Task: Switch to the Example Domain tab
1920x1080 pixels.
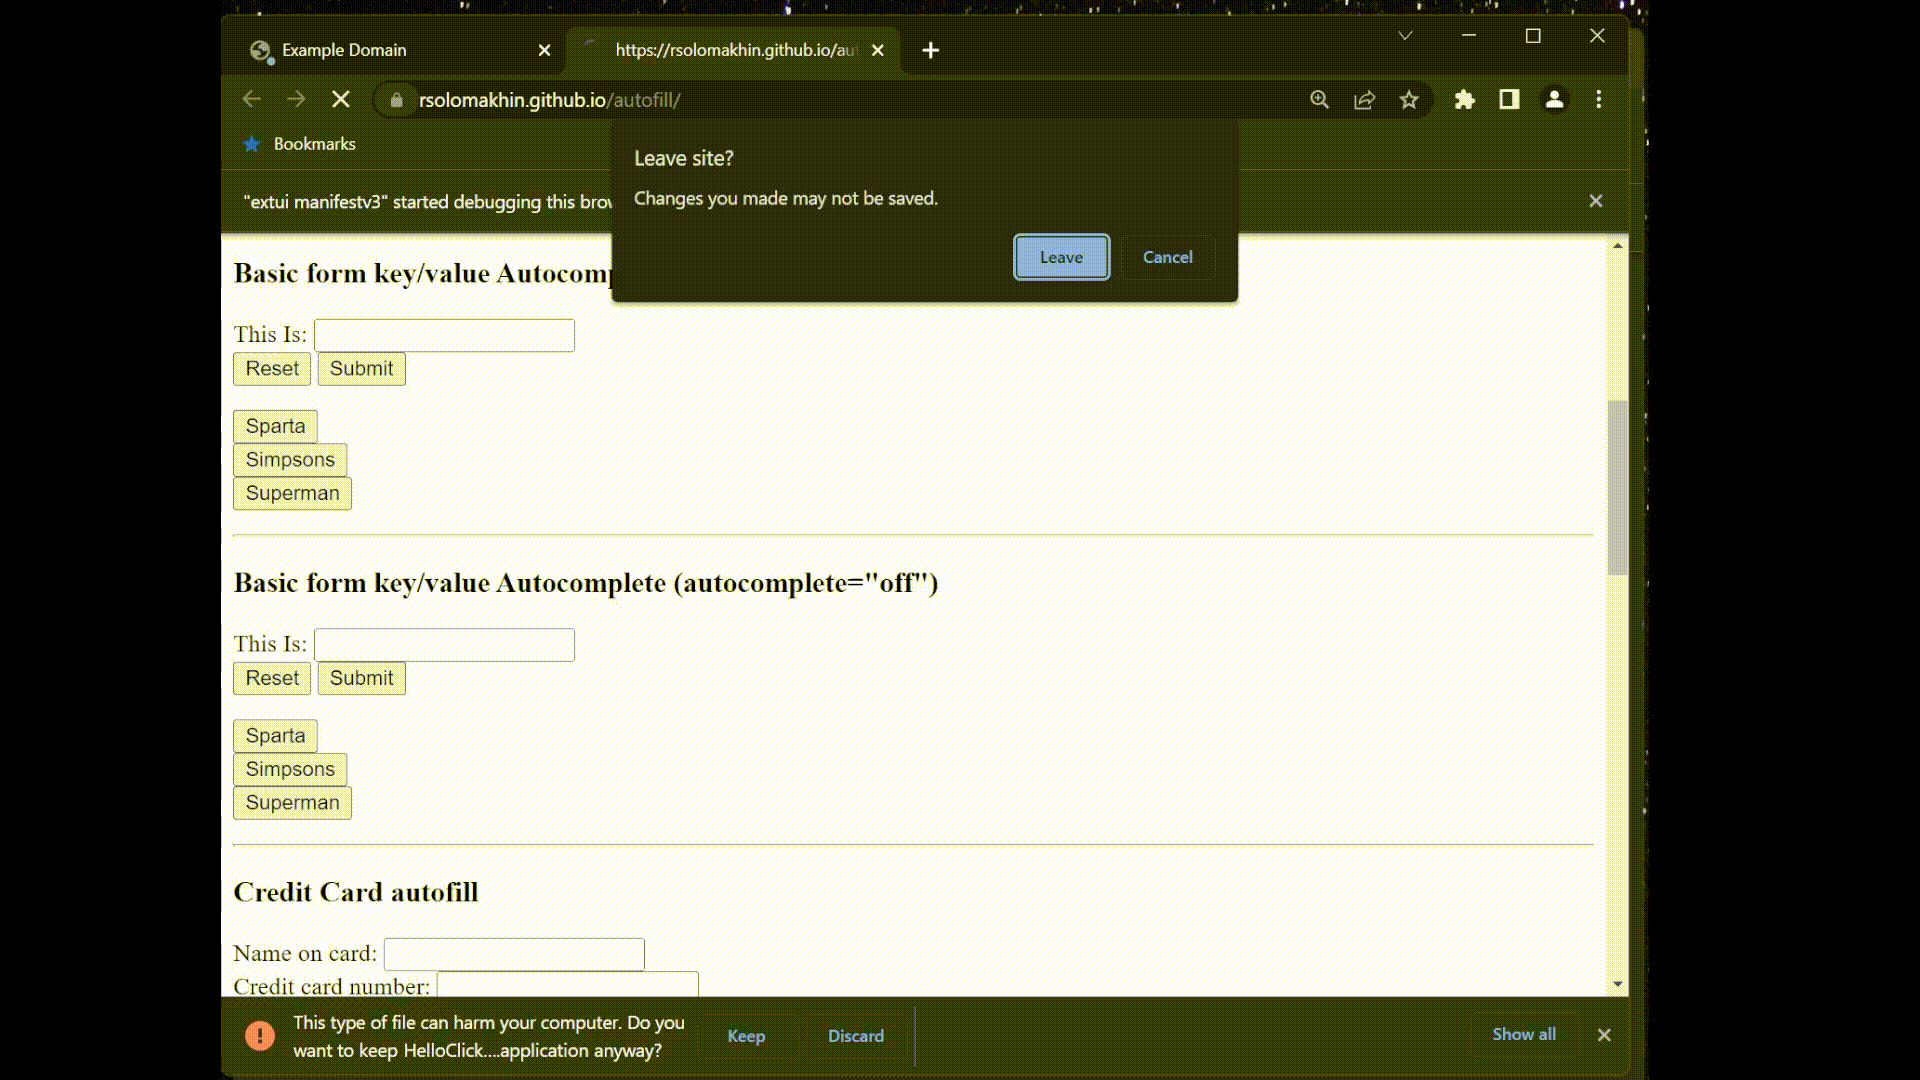Action: (344, 50)
